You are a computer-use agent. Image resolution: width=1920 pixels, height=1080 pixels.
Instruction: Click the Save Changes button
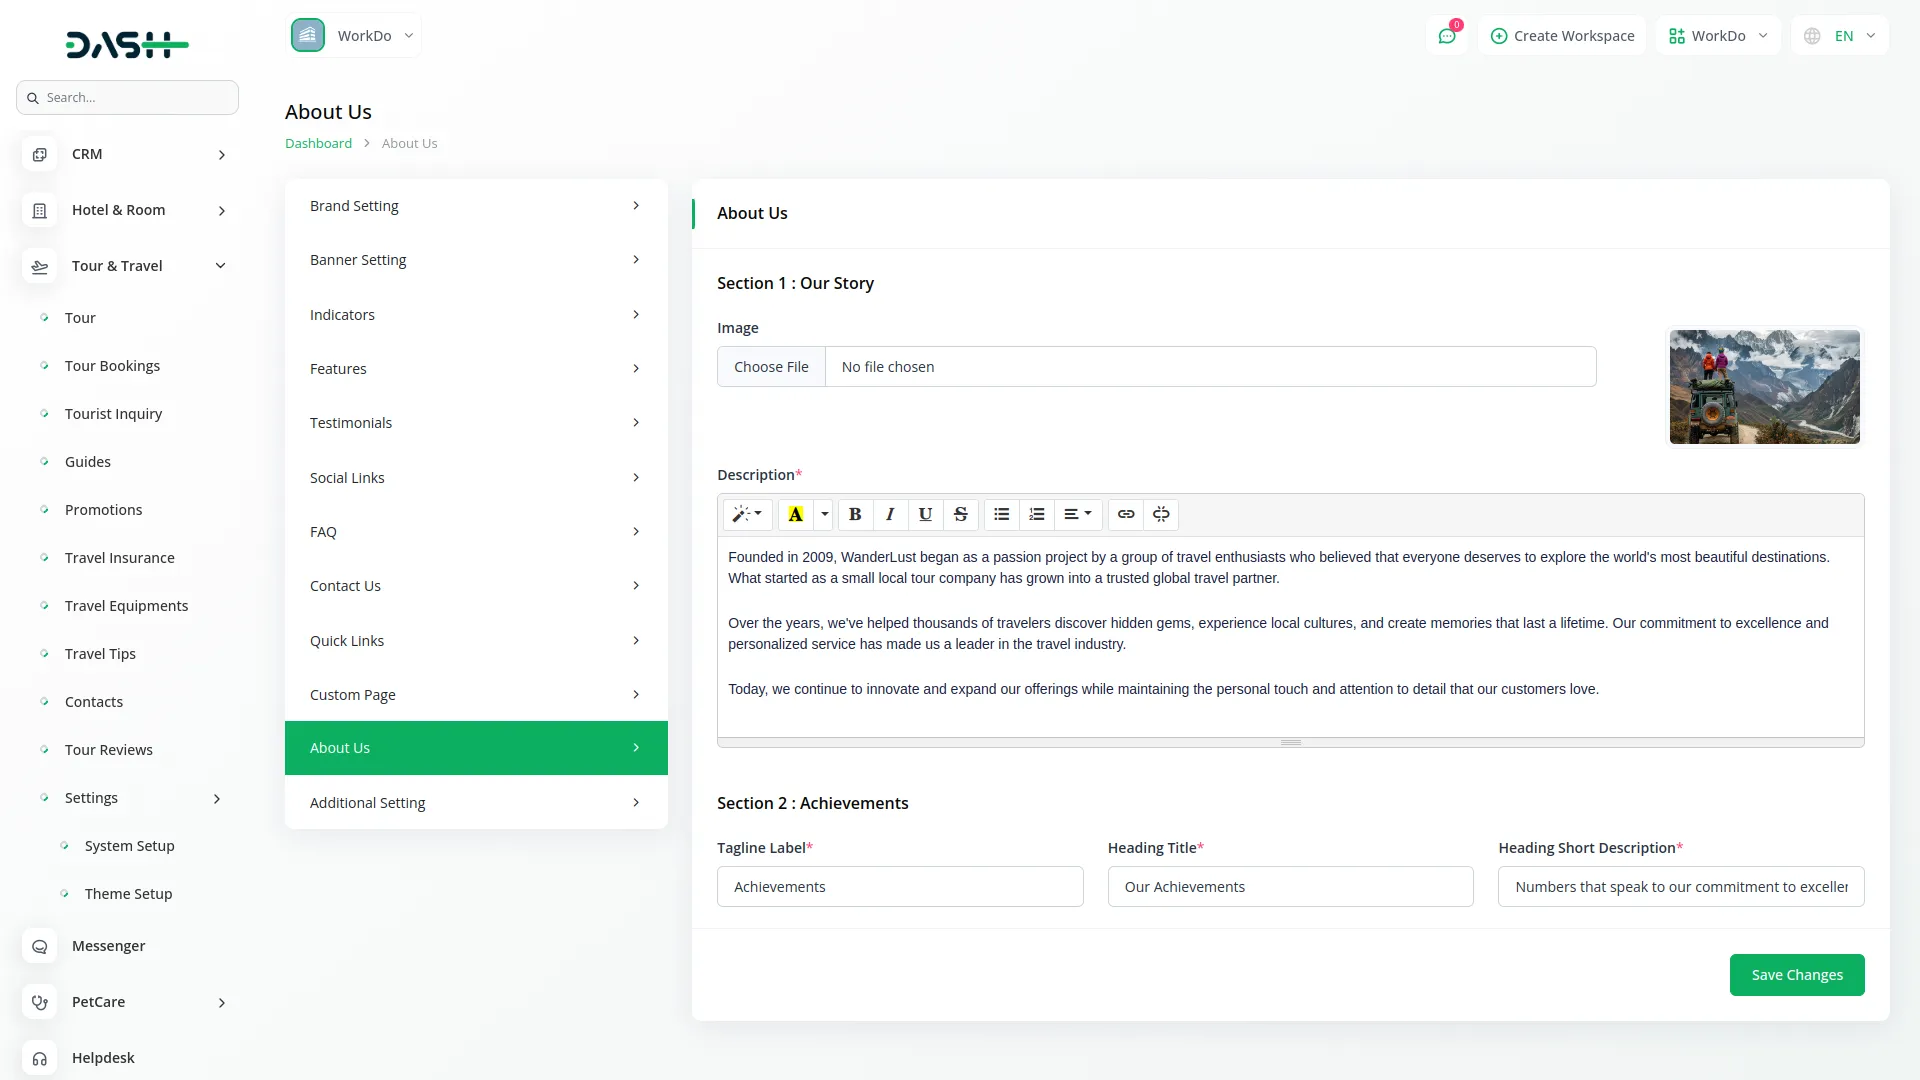(x=1796, y=975)
